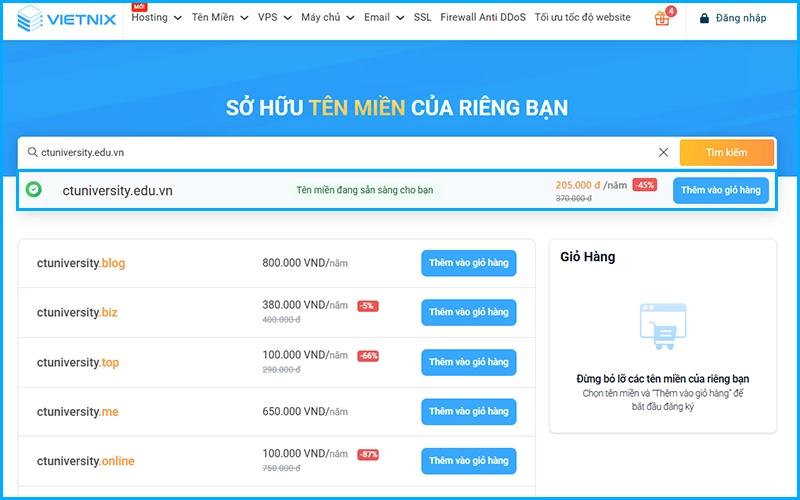Add ctuniversity.online to cart
The height and width of the screenshot is (500, 800).
click(x=468, y=461)
